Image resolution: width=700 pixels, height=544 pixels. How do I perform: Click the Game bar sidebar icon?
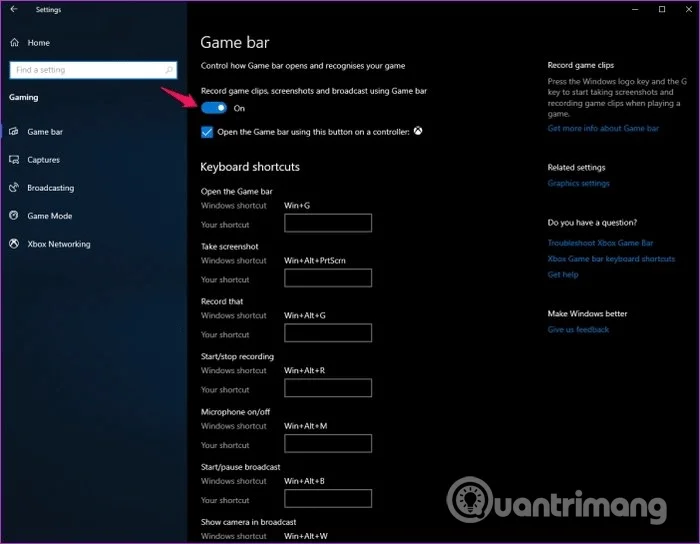[x=14, y=132]
